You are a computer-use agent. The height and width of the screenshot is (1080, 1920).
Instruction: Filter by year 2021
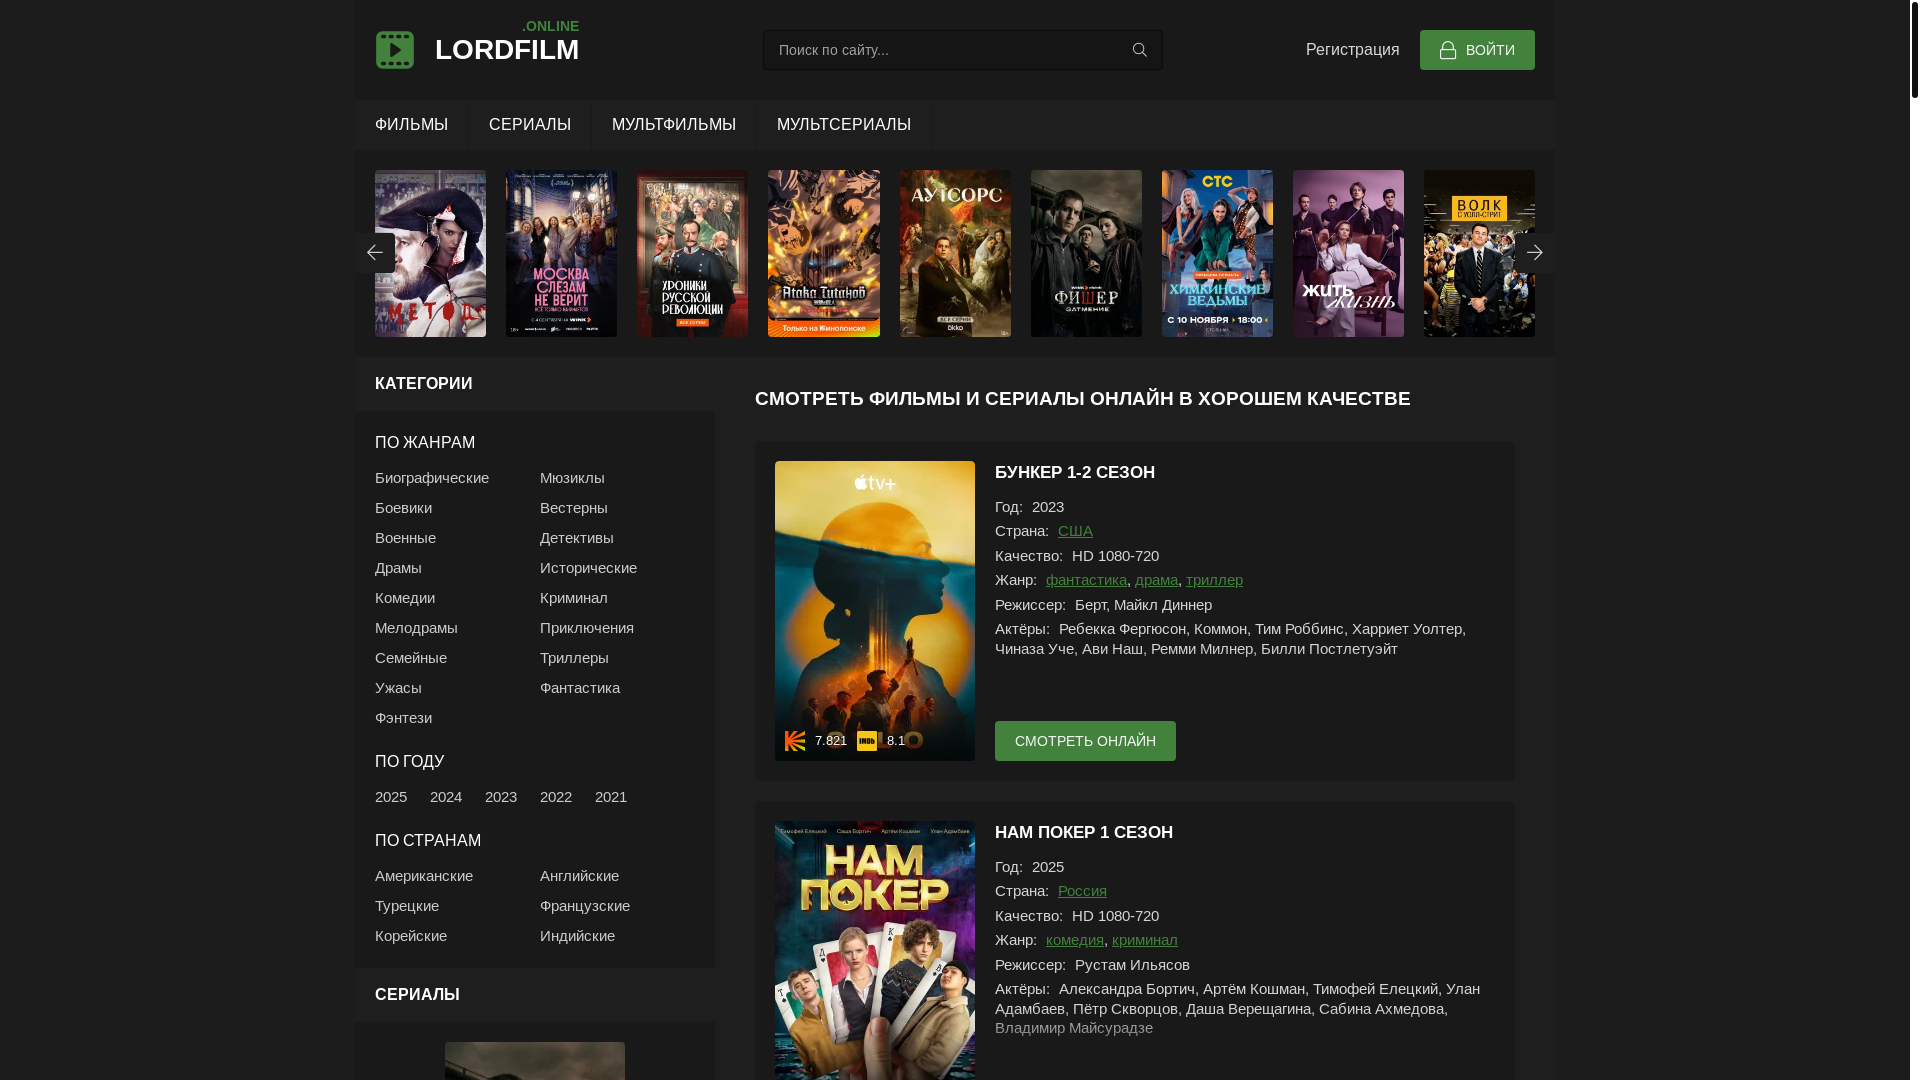coord(611,797)
